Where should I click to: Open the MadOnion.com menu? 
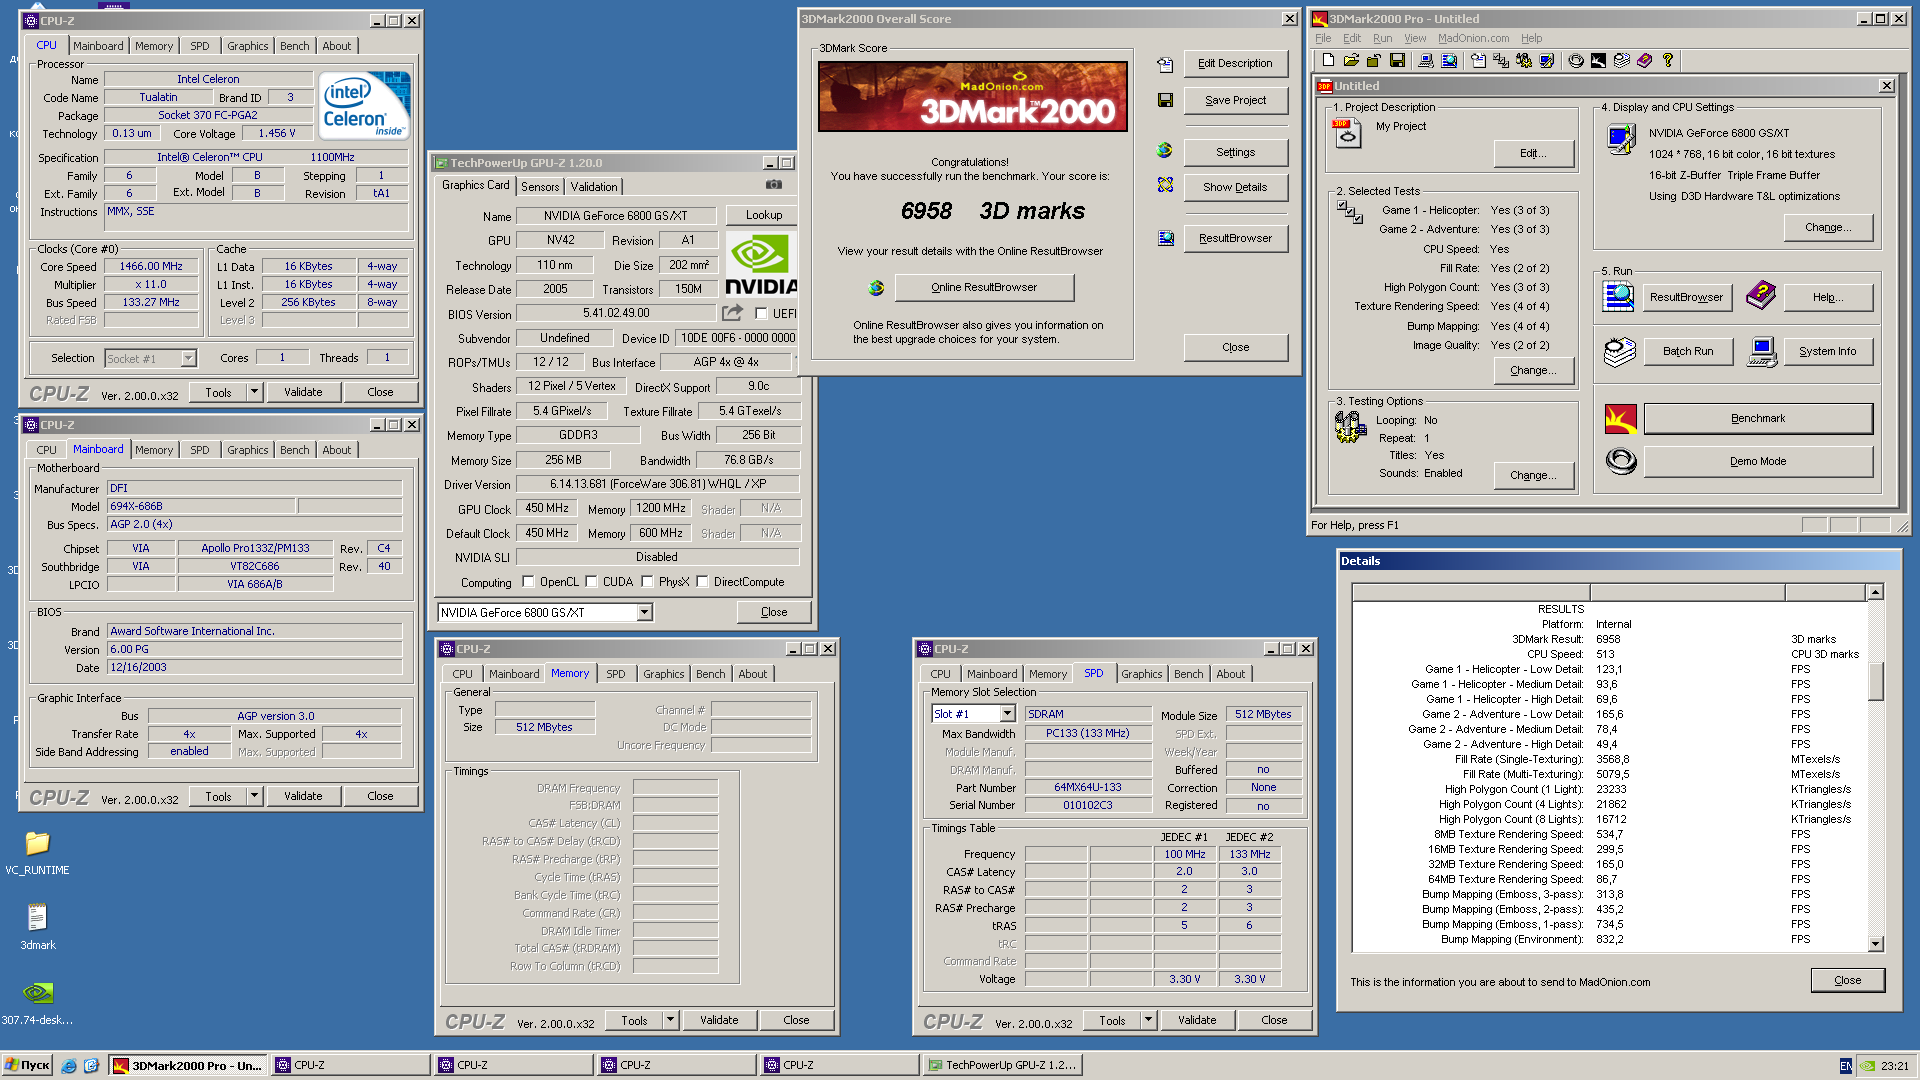[x=1473, y=39]
